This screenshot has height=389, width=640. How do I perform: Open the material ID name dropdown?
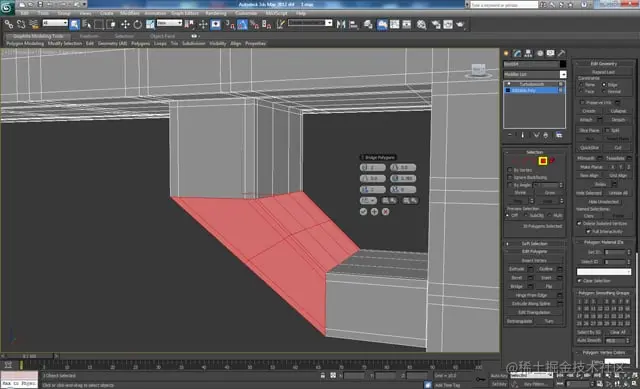(x=604, y=272)
